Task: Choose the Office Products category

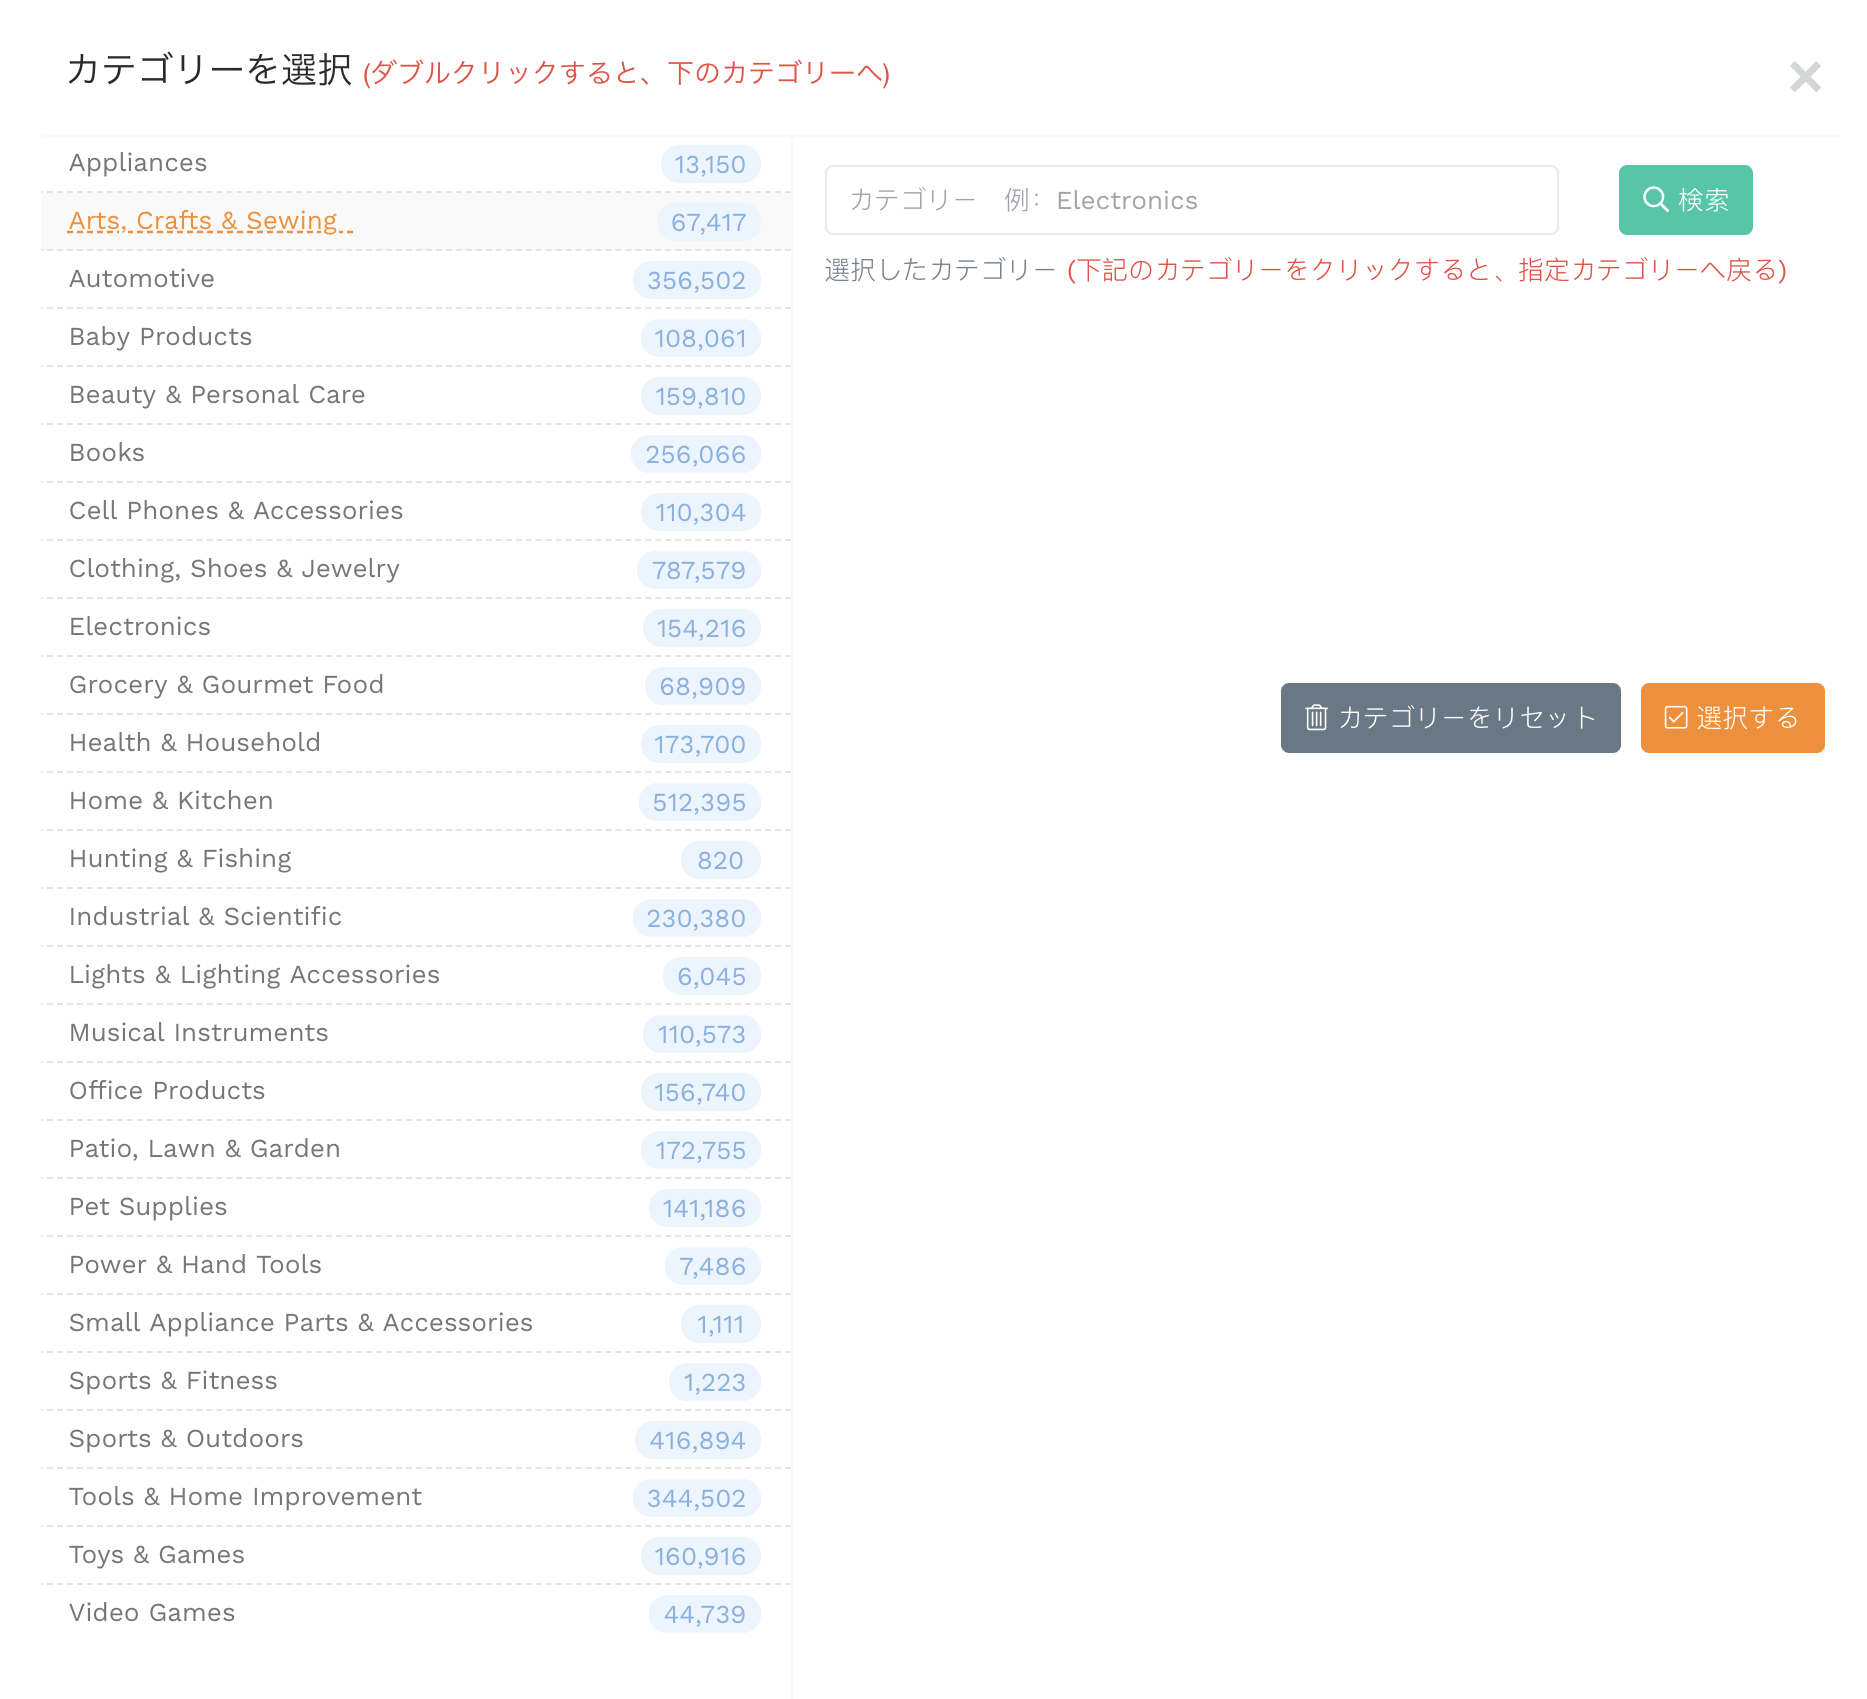Action: click(x=416, y=1092)
